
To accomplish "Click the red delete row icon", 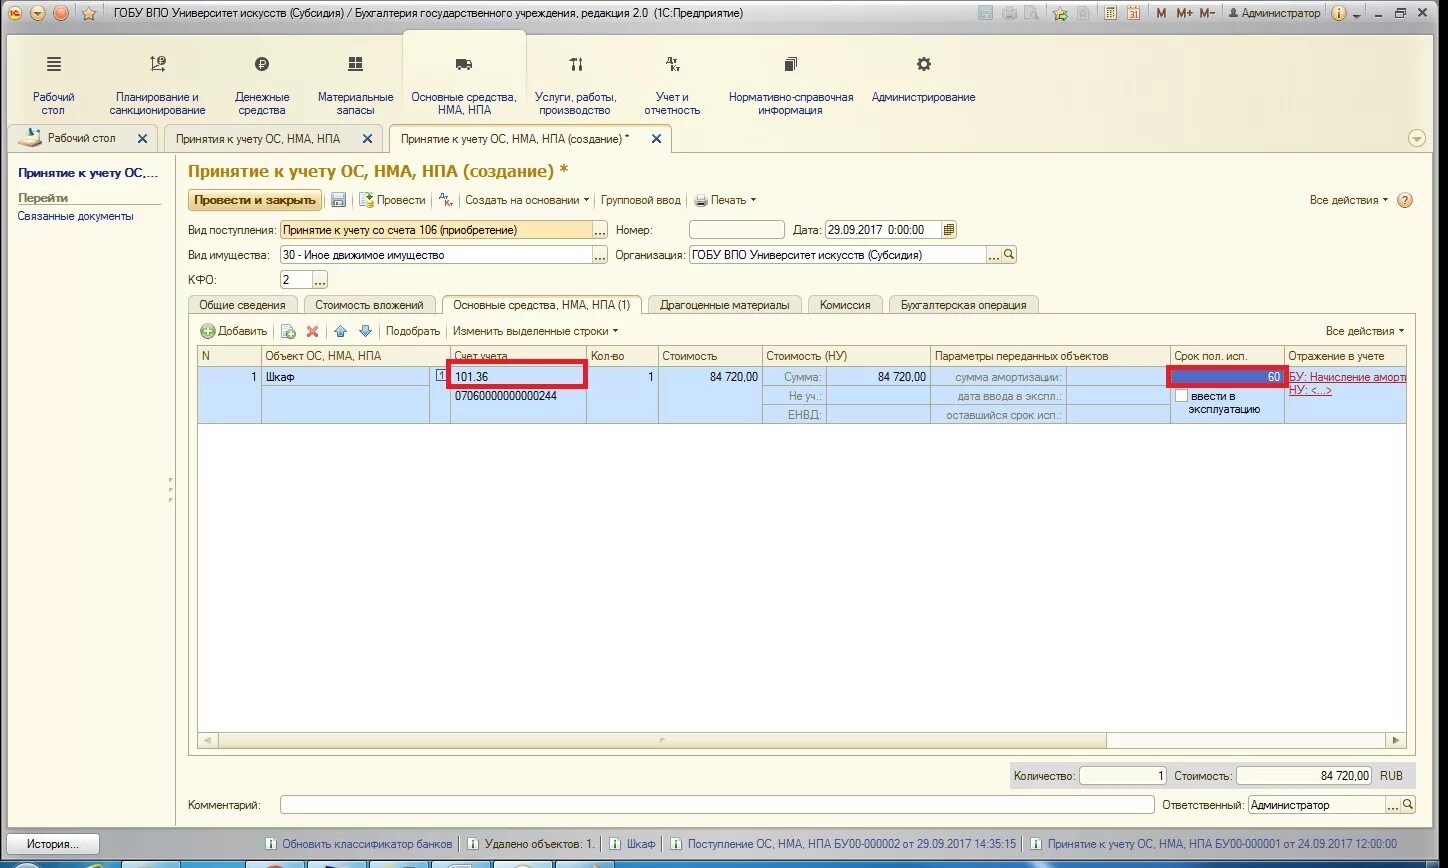I will (312, 331).
